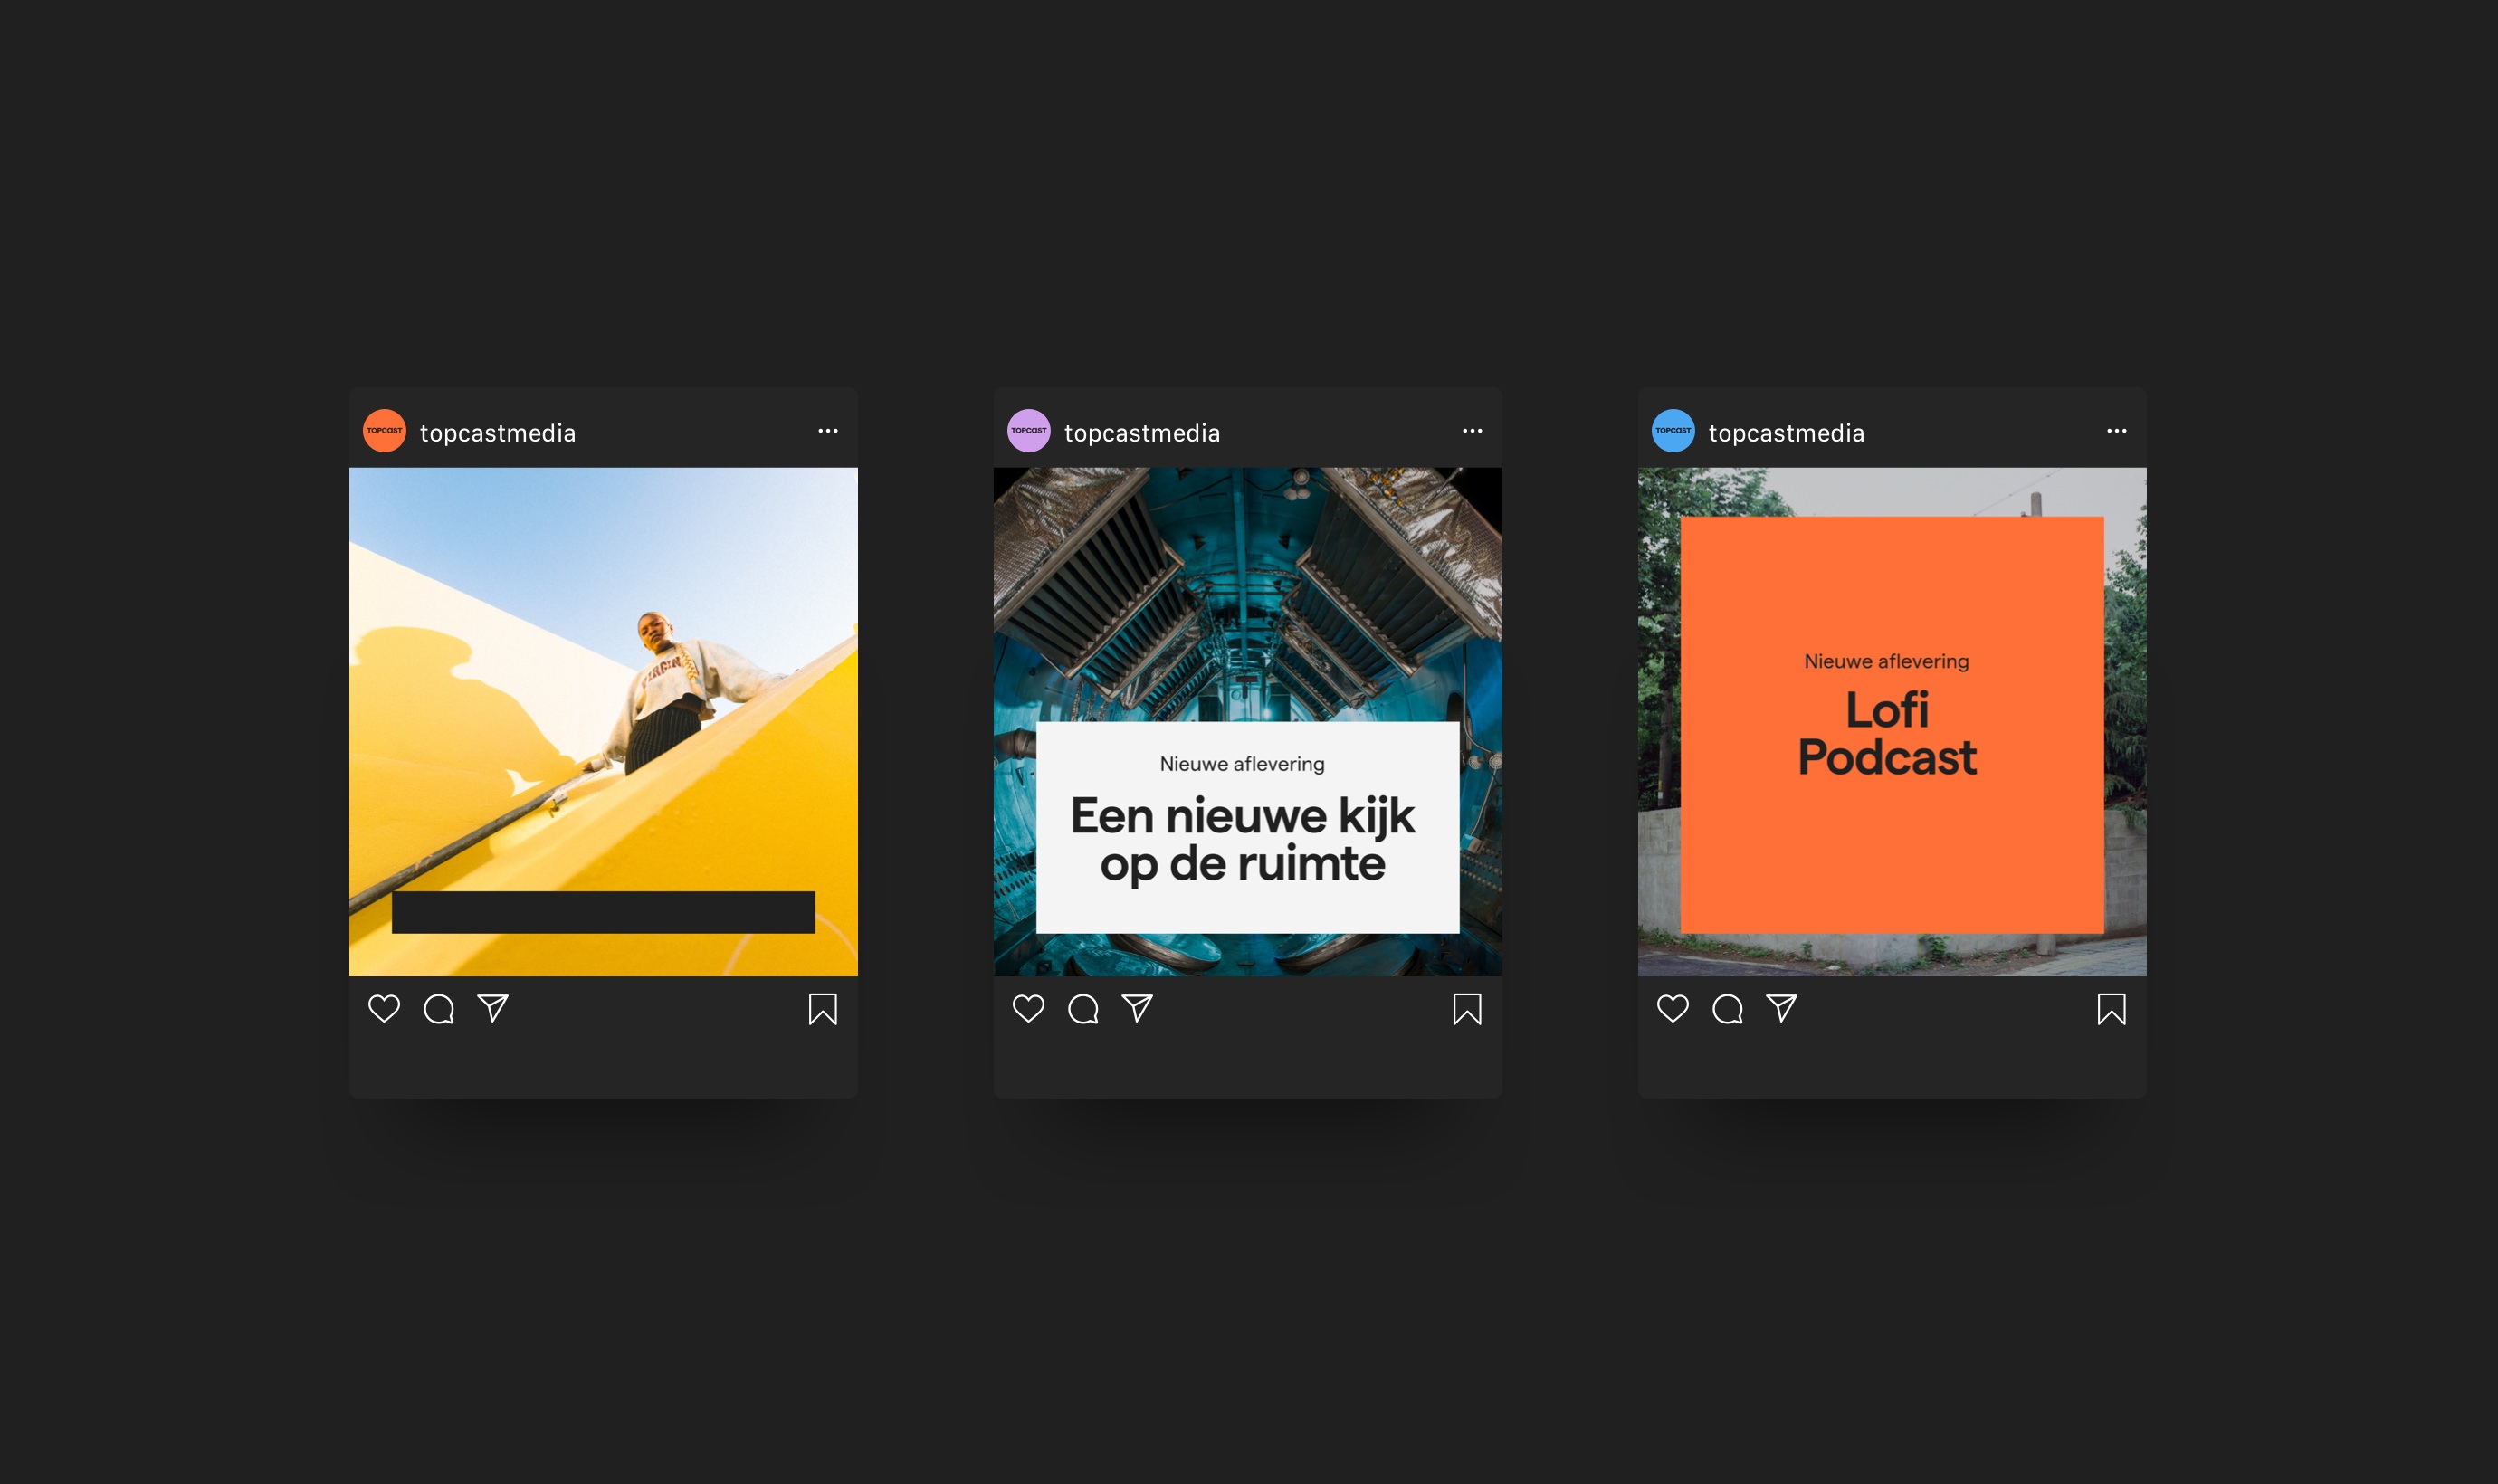The width and height of the screenshot is (2498, 1484).
Task: Open more options on purple-avatar post
Action: coord(1472,431)
